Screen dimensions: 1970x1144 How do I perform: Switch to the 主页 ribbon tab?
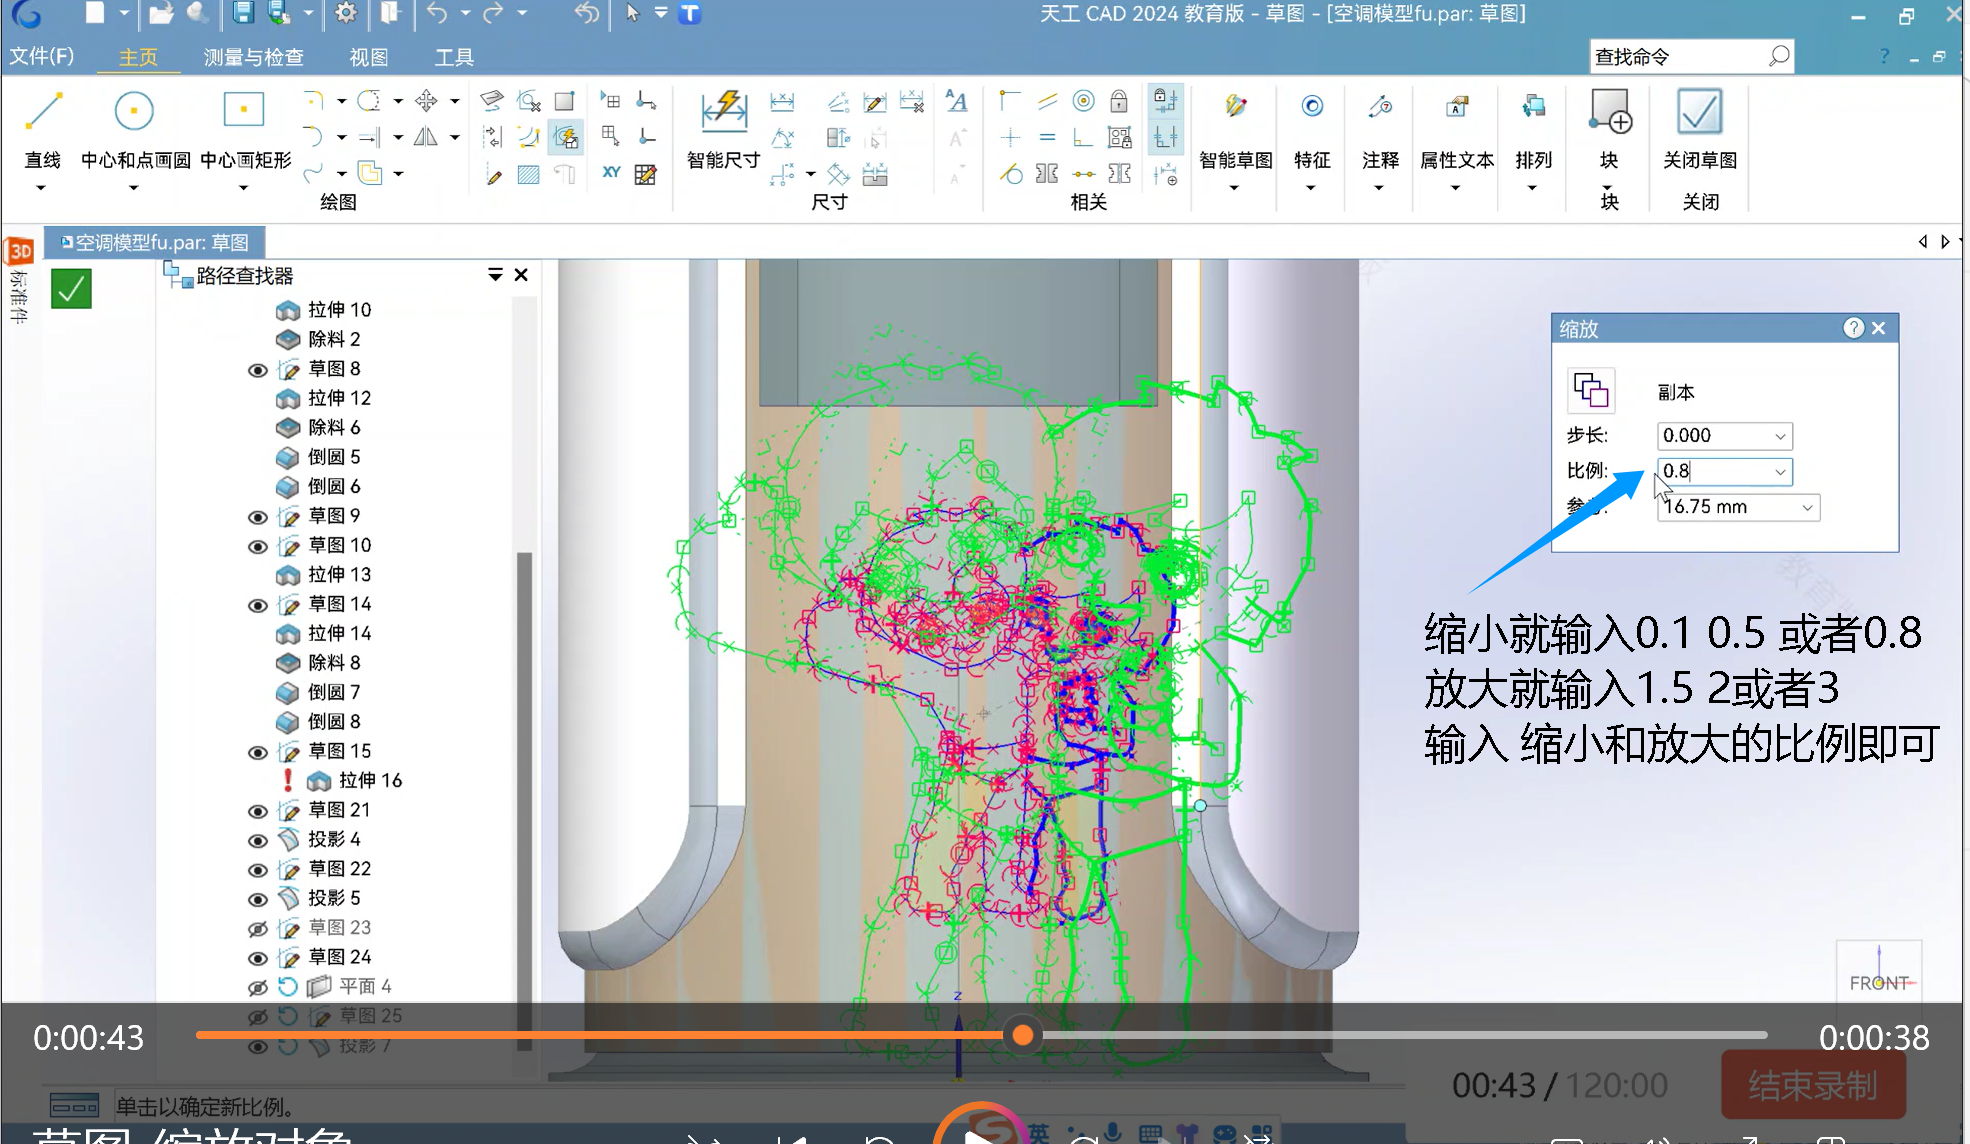138,57
